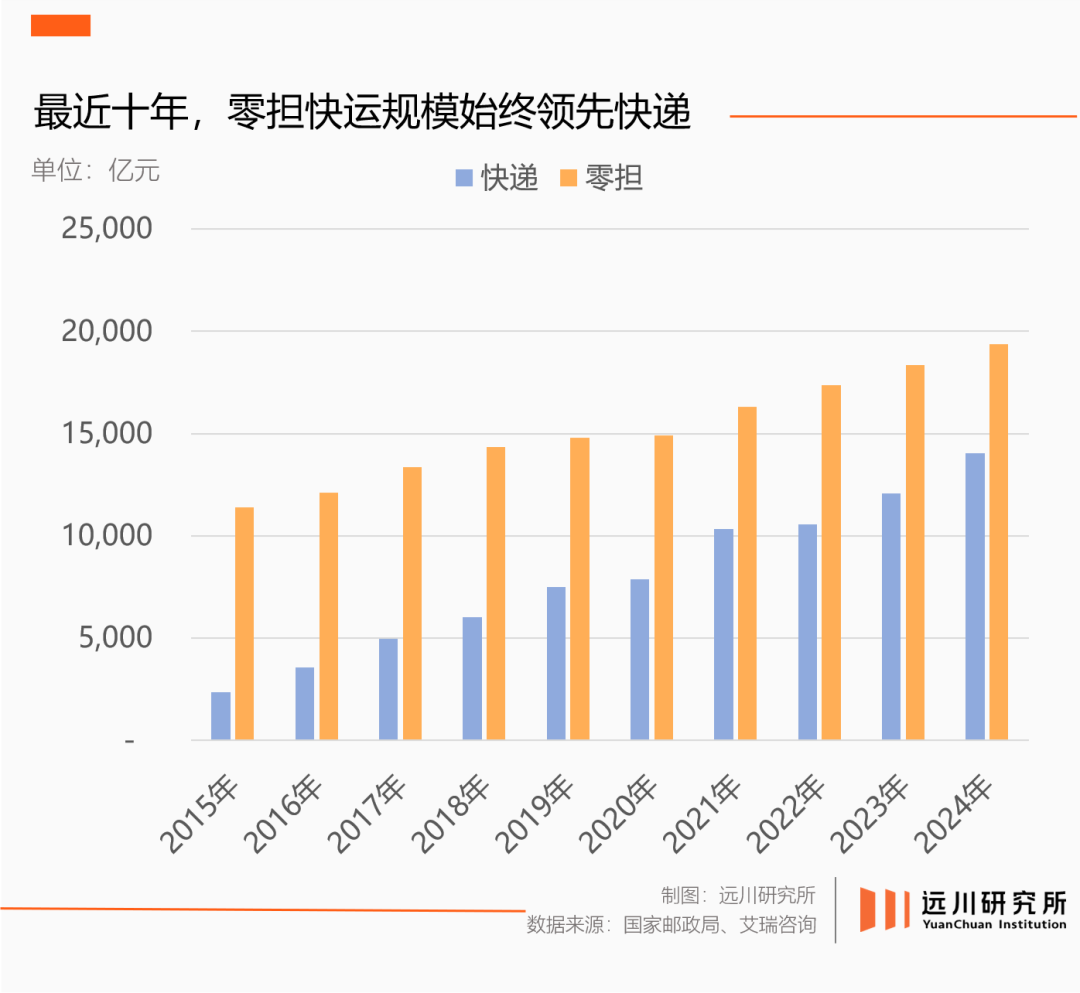Click the blue 快递 bar for 2024年
Image resolution: width=1080 pixels, height=993 pixels.
tap(975, 597)
